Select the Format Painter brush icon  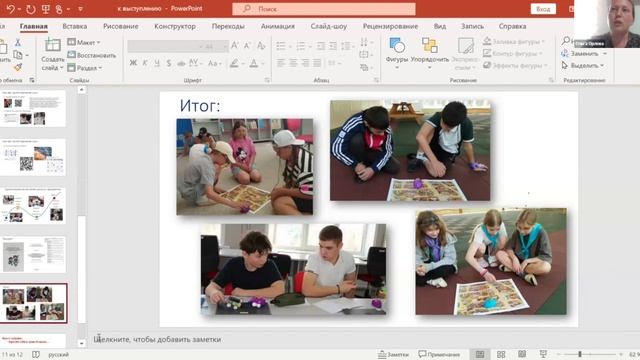click(18, 67)
